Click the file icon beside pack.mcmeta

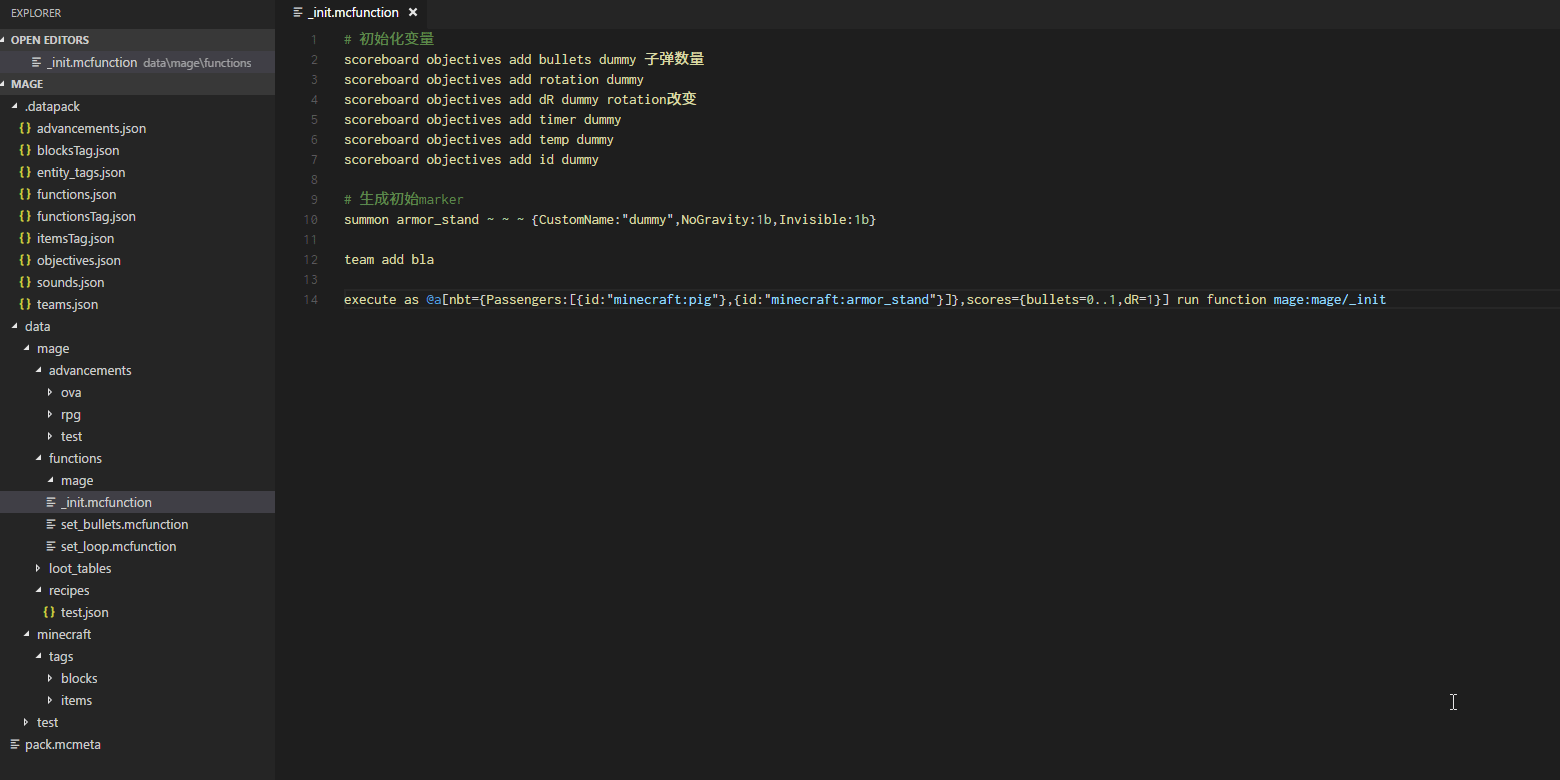[x=15, y=745]
